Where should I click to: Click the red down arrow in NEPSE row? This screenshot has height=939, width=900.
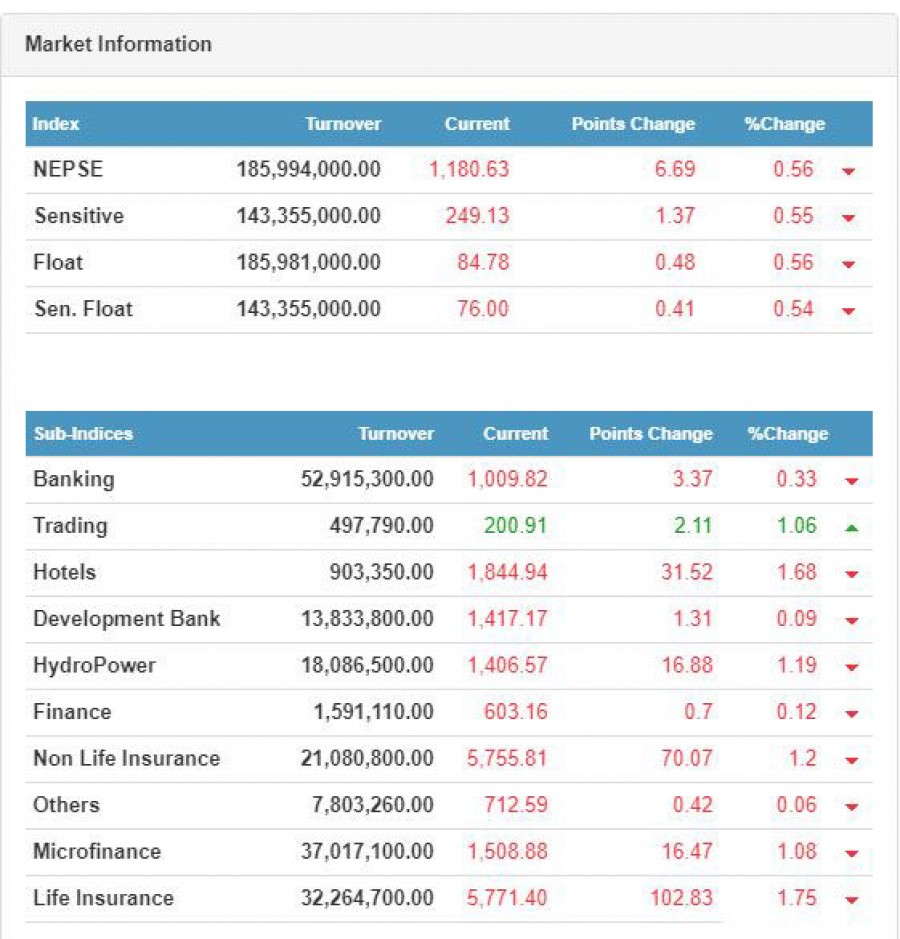coord(849,171)
